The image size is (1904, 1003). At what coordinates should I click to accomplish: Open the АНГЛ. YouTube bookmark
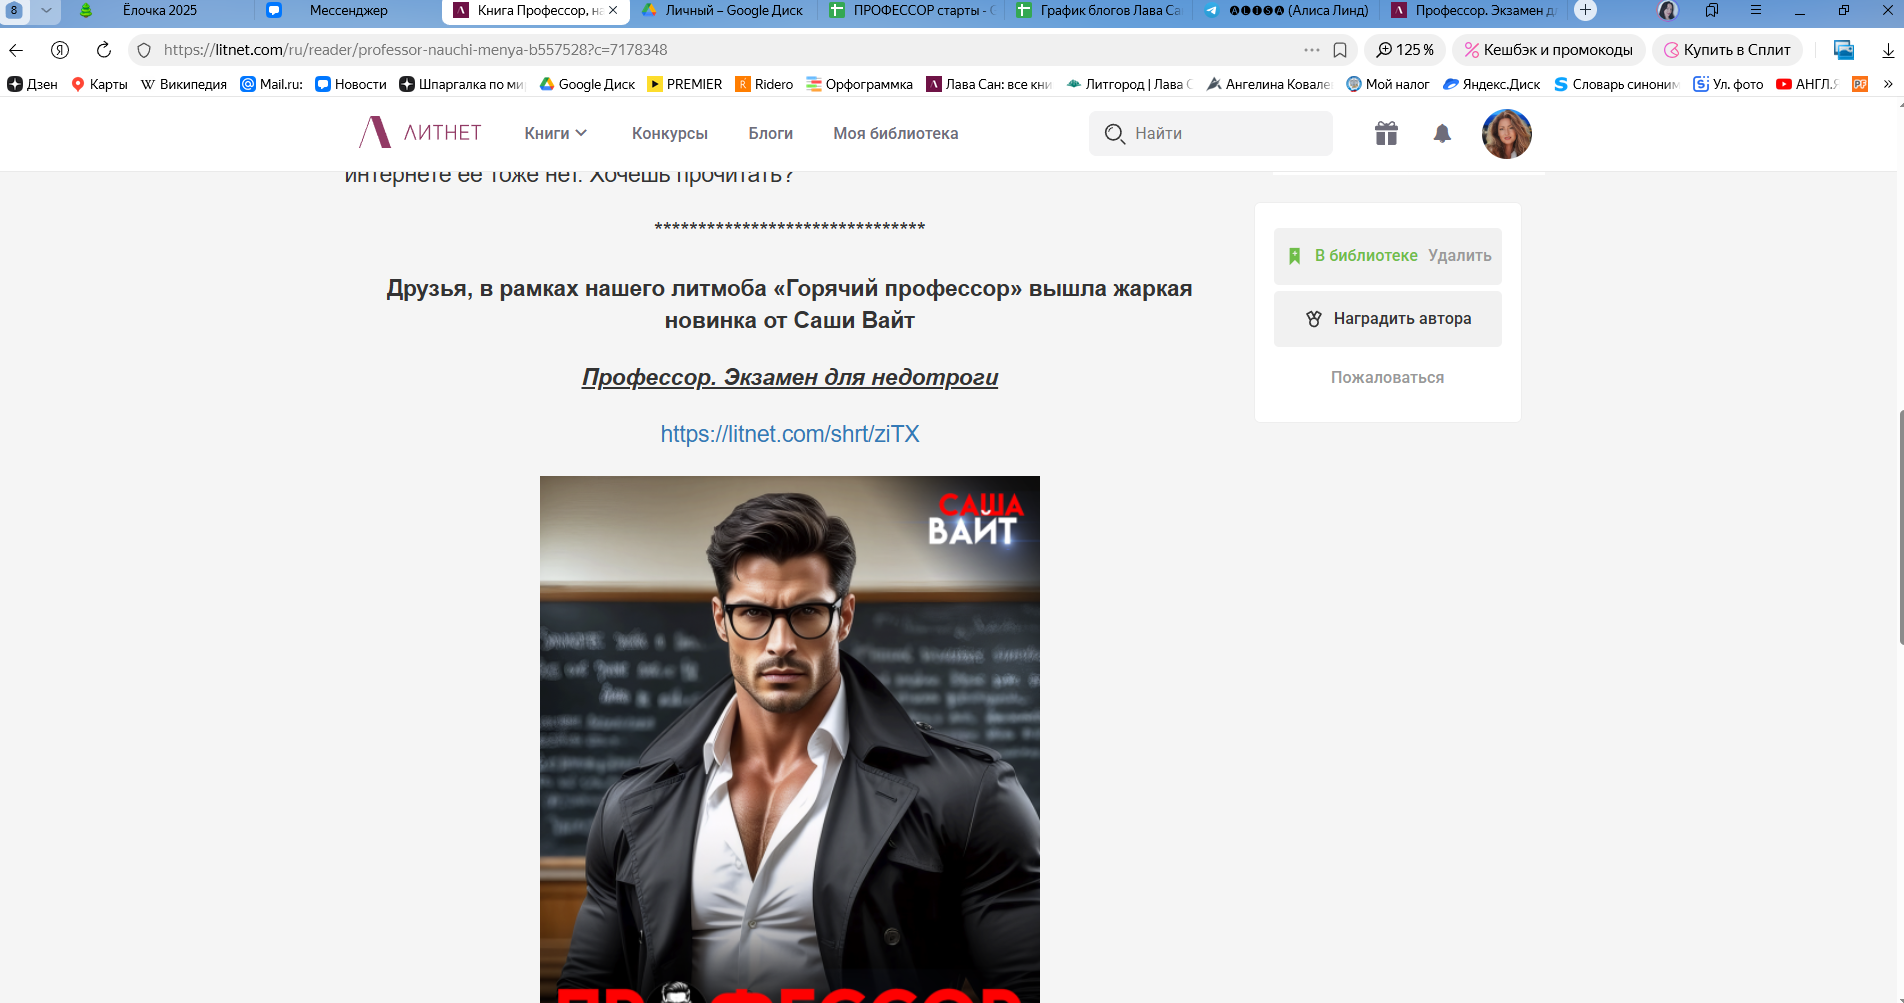click(x=1808, y=84)
